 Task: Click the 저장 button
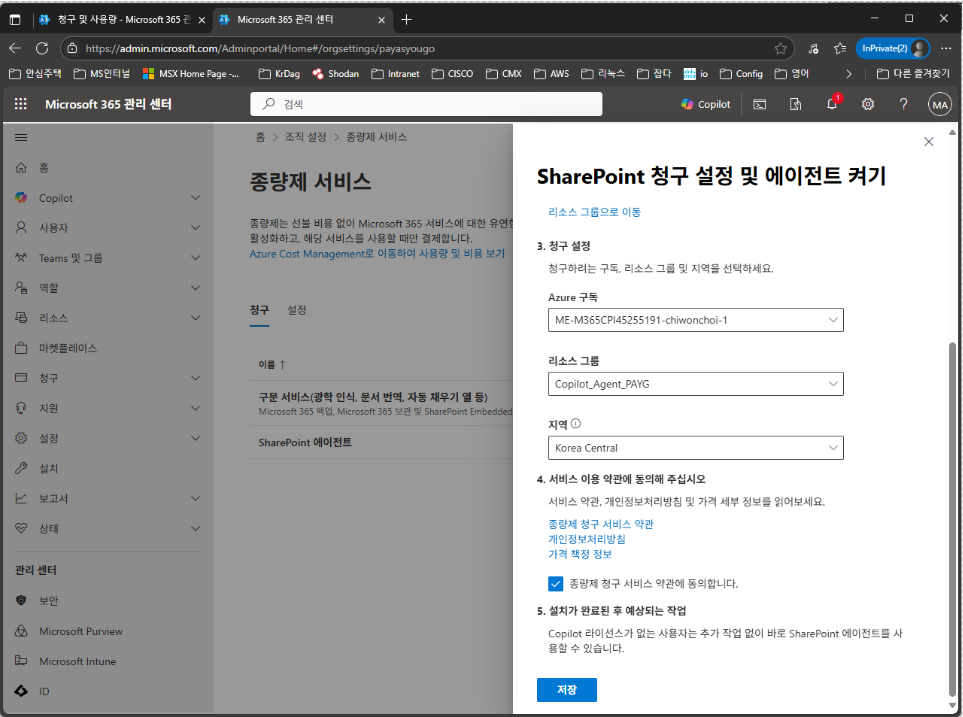coord(567,690)
